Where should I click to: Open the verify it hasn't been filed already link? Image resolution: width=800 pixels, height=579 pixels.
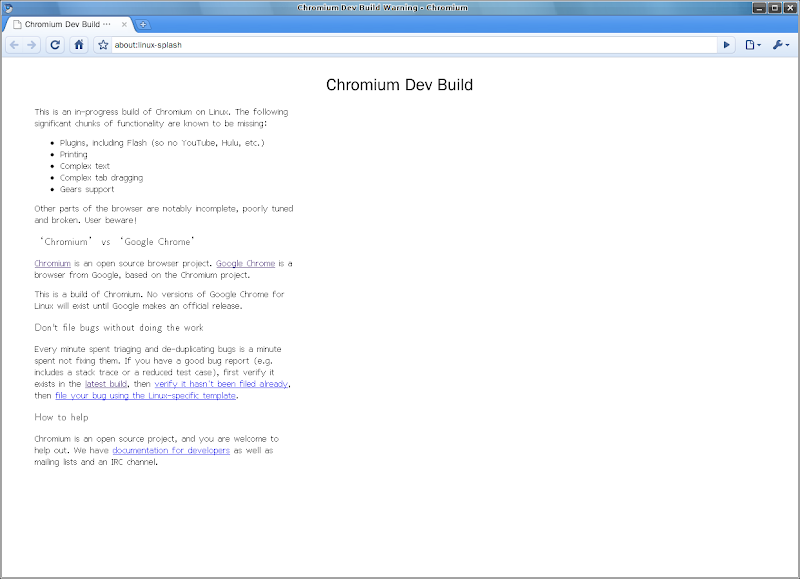coord(221,384)
